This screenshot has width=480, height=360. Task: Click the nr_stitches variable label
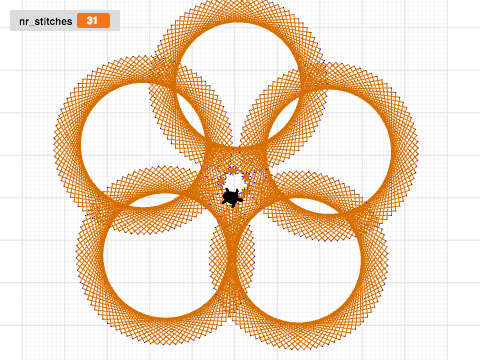46,21
